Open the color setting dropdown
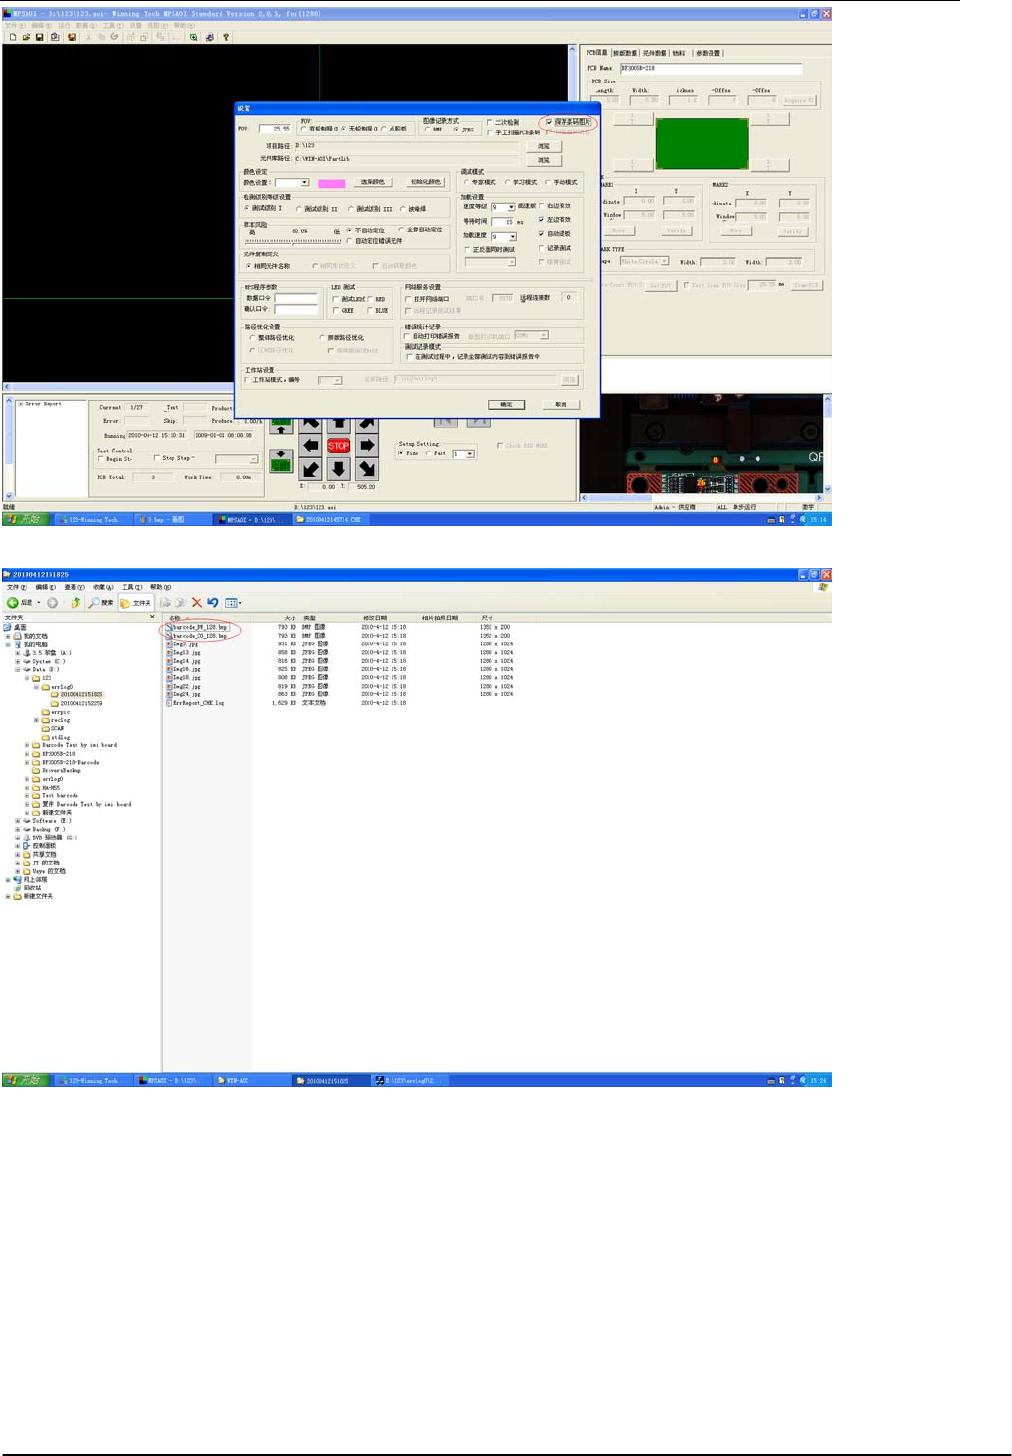Viewport: 1012px width, 1456px height. (304, 183)
